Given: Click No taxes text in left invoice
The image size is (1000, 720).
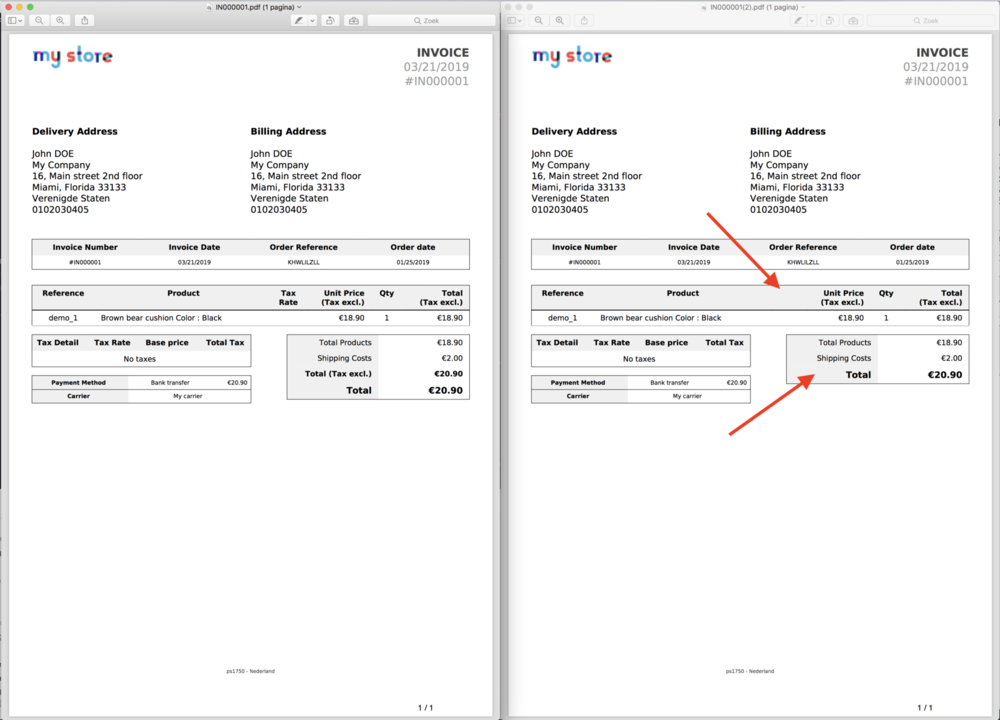Looking at the screenshot, I should point(140,359).
